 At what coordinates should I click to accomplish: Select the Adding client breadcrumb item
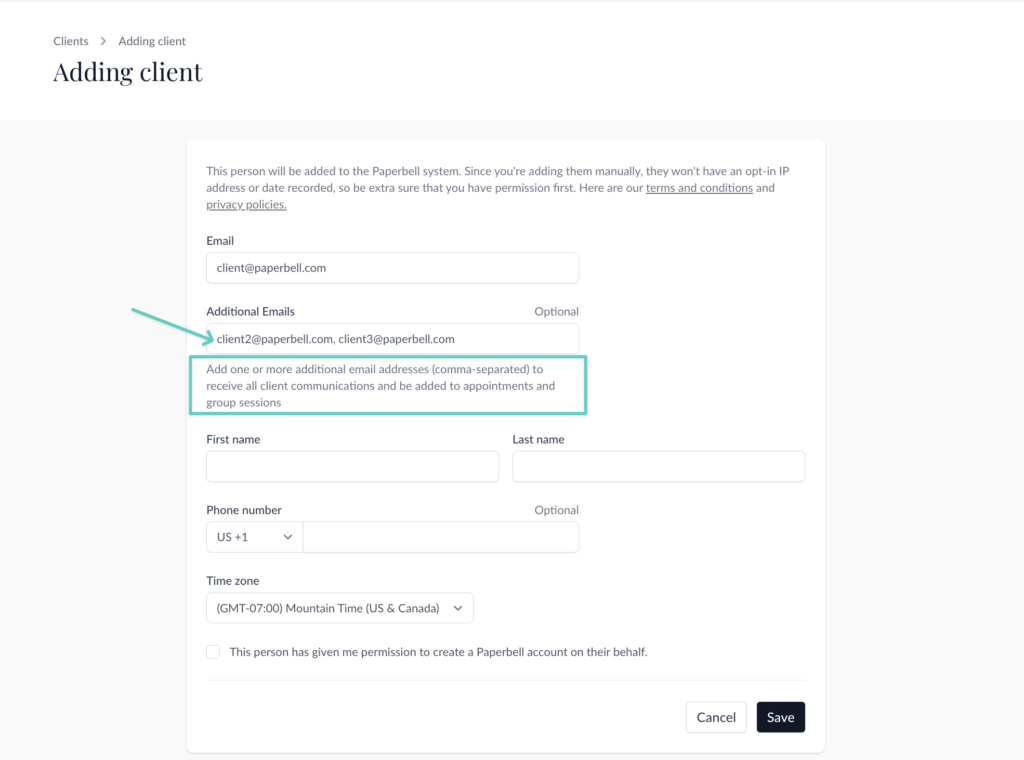(152, 41)
